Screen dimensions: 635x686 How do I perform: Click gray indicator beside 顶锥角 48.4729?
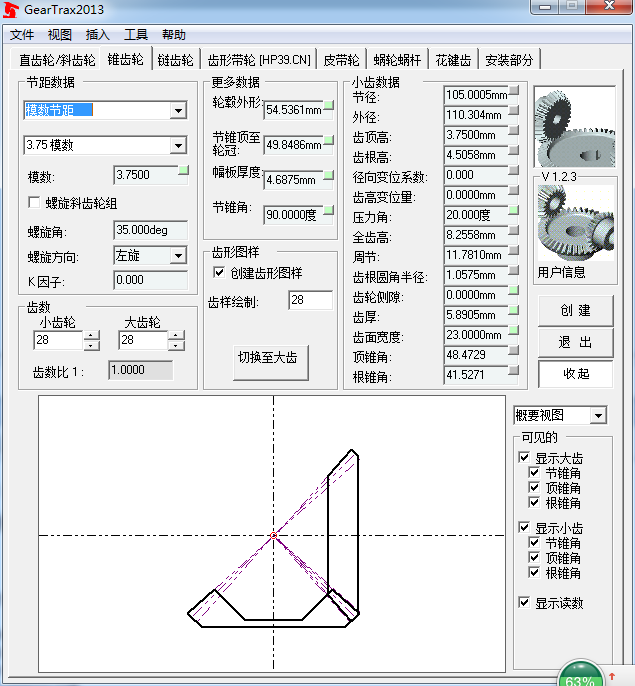click(x=514, y=350)
